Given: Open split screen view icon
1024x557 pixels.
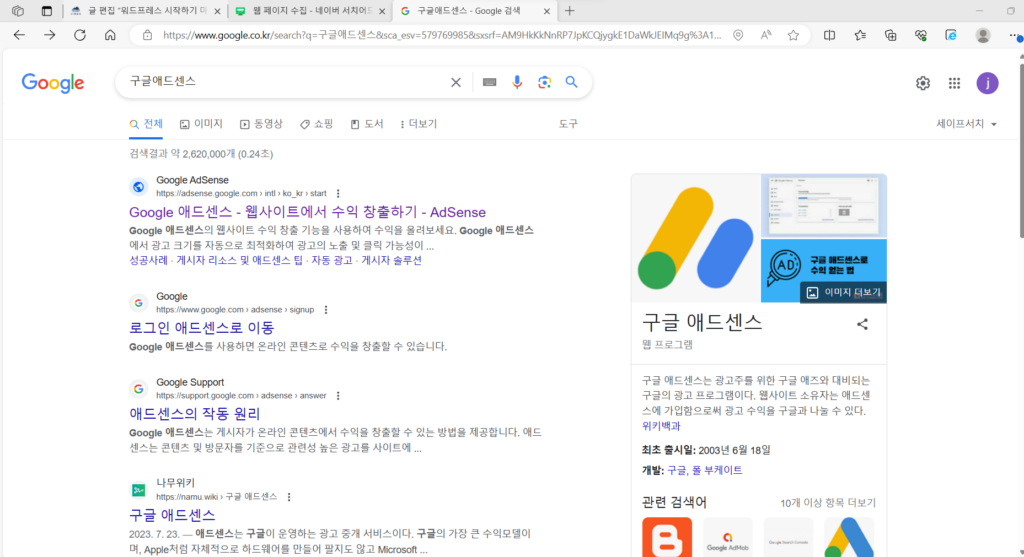Looking at the screenshot, I should pos(829,35).
